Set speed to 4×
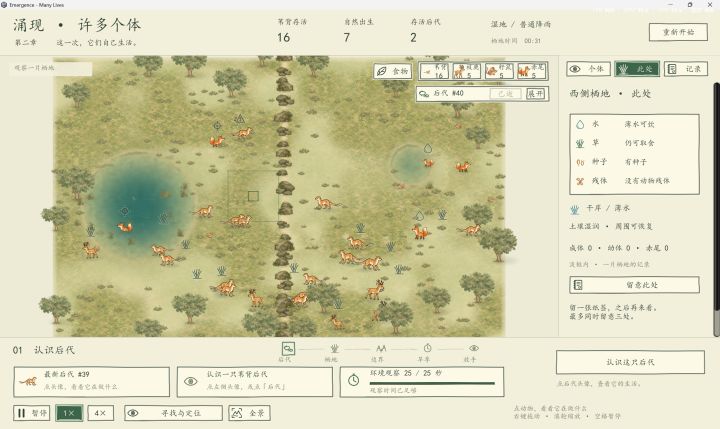This screenshot has height=429, width=720. tap(101, 413)
